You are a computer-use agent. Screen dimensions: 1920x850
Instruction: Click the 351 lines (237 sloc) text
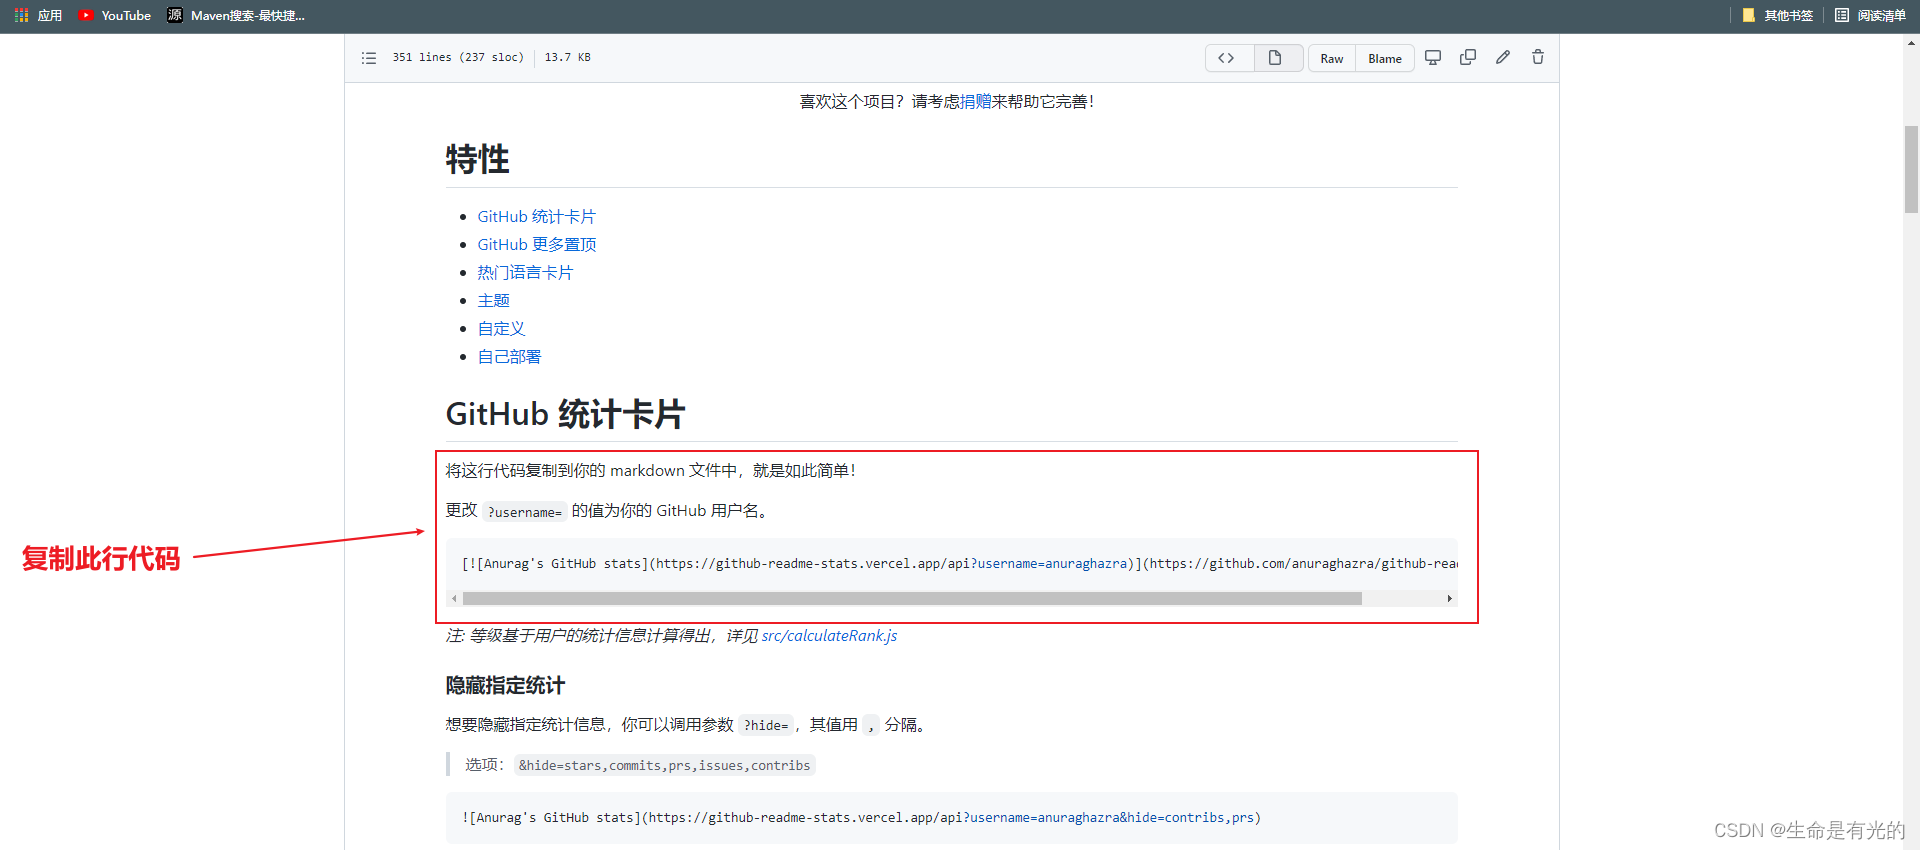point(458,58)
